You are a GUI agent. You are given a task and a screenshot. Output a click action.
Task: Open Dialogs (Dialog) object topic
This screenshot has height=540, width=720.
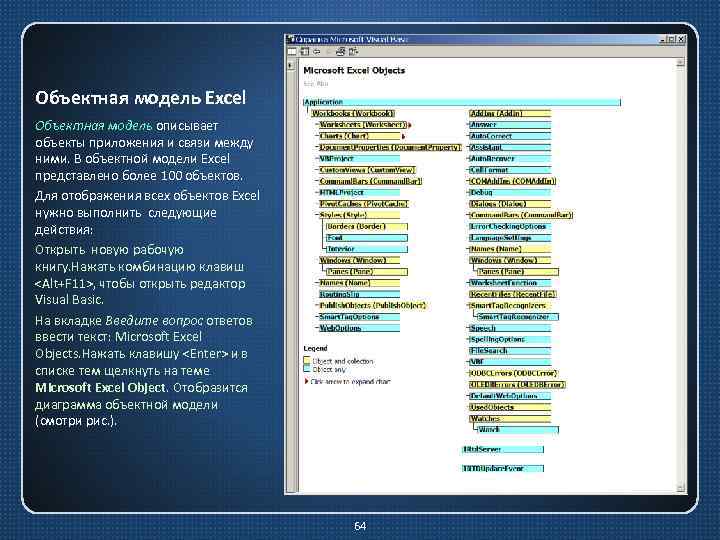coord(510,204)
